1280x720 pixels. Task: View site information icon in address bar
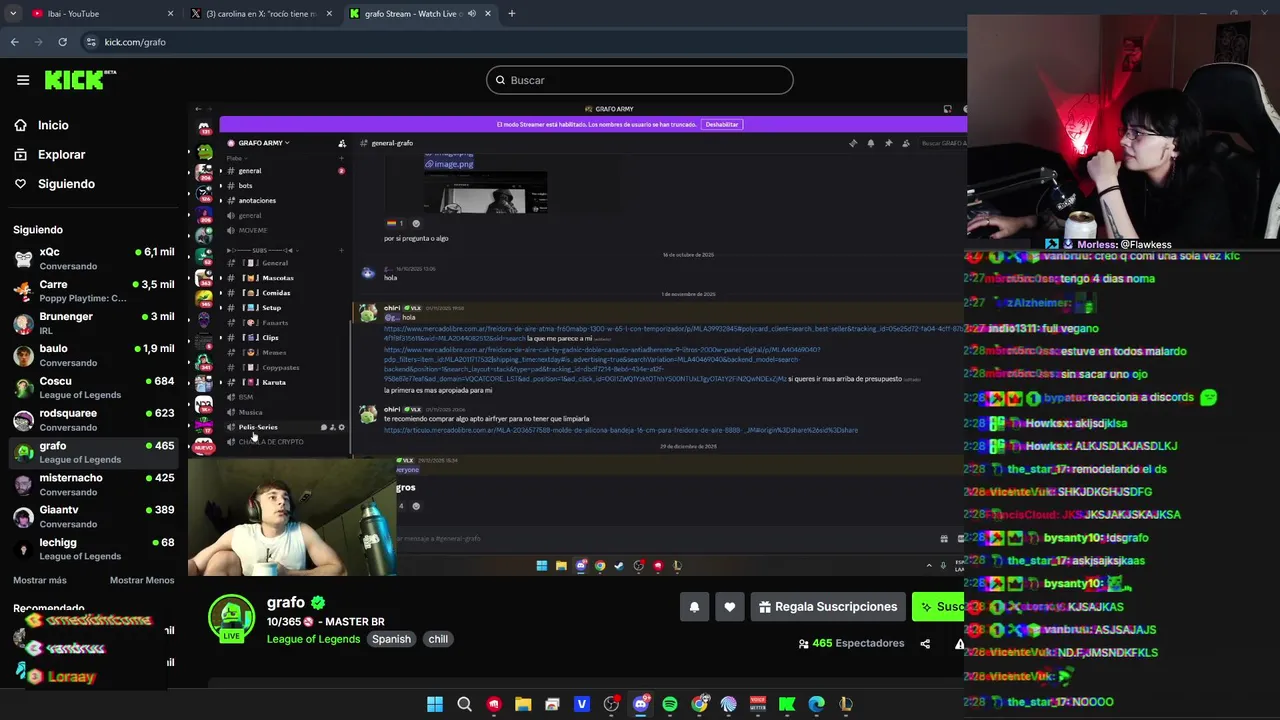click(x=92, y=42)
